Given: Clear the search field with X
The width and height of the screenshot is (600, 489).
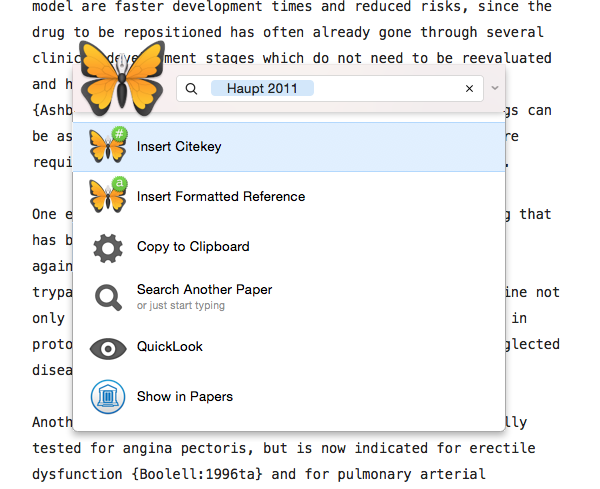Looking at the screenshot, I should [x=469, y=89].
